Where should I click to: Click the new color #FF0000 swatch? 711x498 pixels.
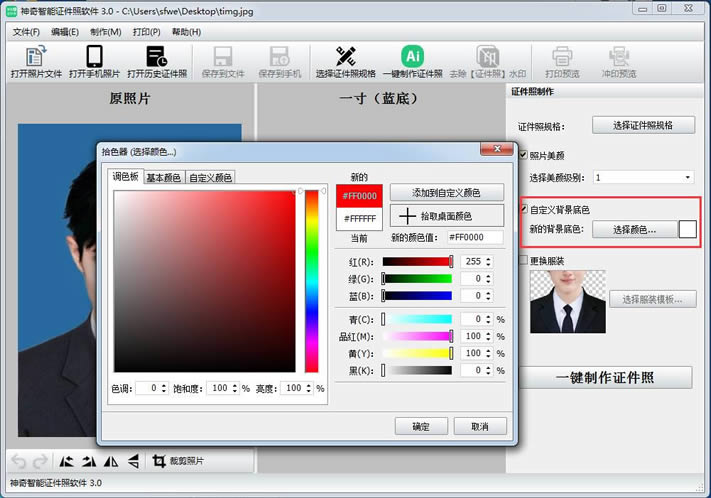coord(359,196)
